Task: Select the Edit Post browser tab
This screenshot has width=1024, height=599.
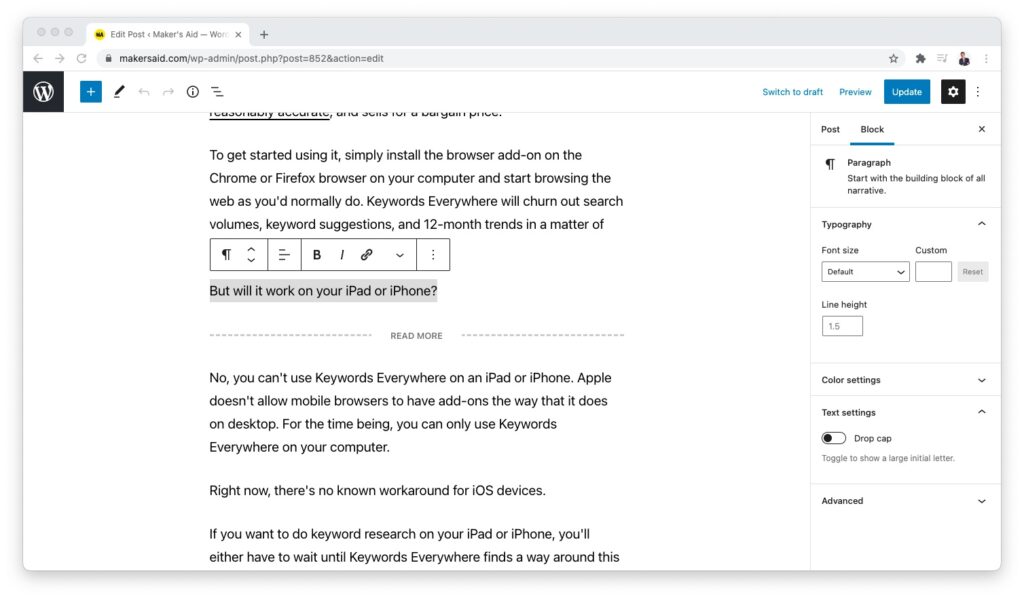Action: (x=168, y=35)
